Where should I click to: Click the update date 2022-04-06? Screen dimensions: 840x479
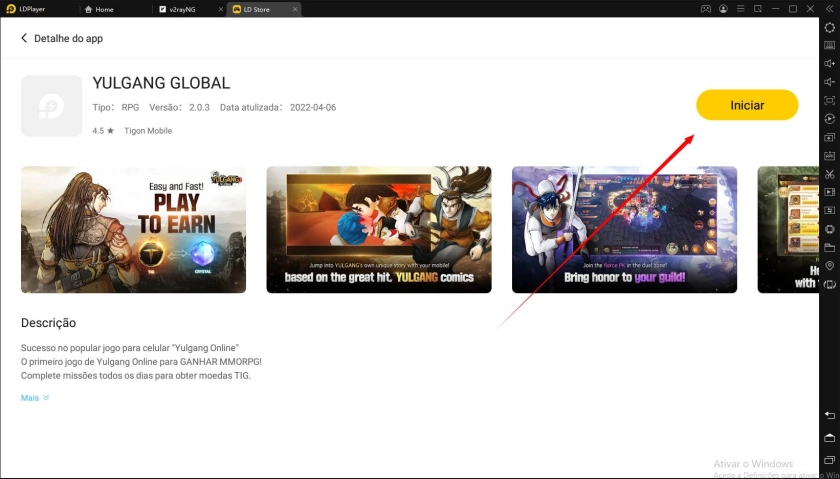pos(313,107)
